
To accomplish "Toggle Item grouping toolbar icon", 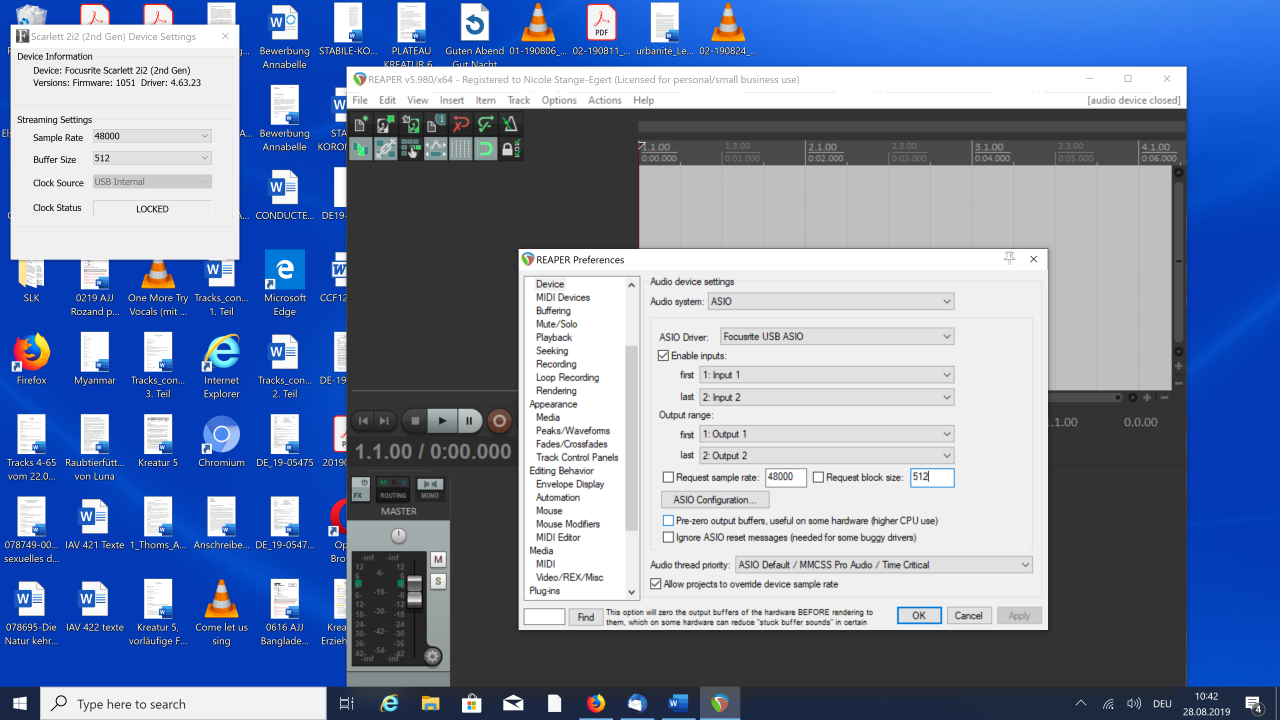I will tap(385, 149).
